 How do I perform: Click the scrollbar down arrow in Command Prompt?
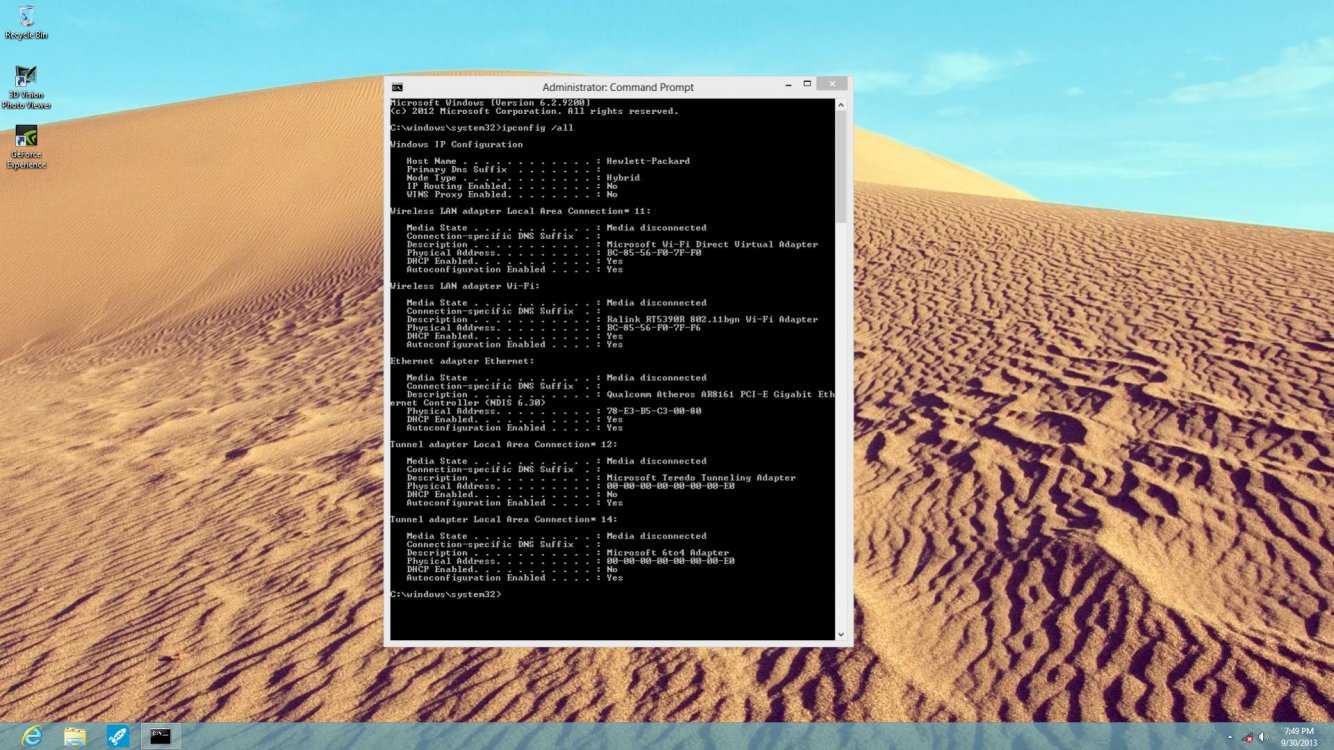pyautogui.click(x=840, y=634)
